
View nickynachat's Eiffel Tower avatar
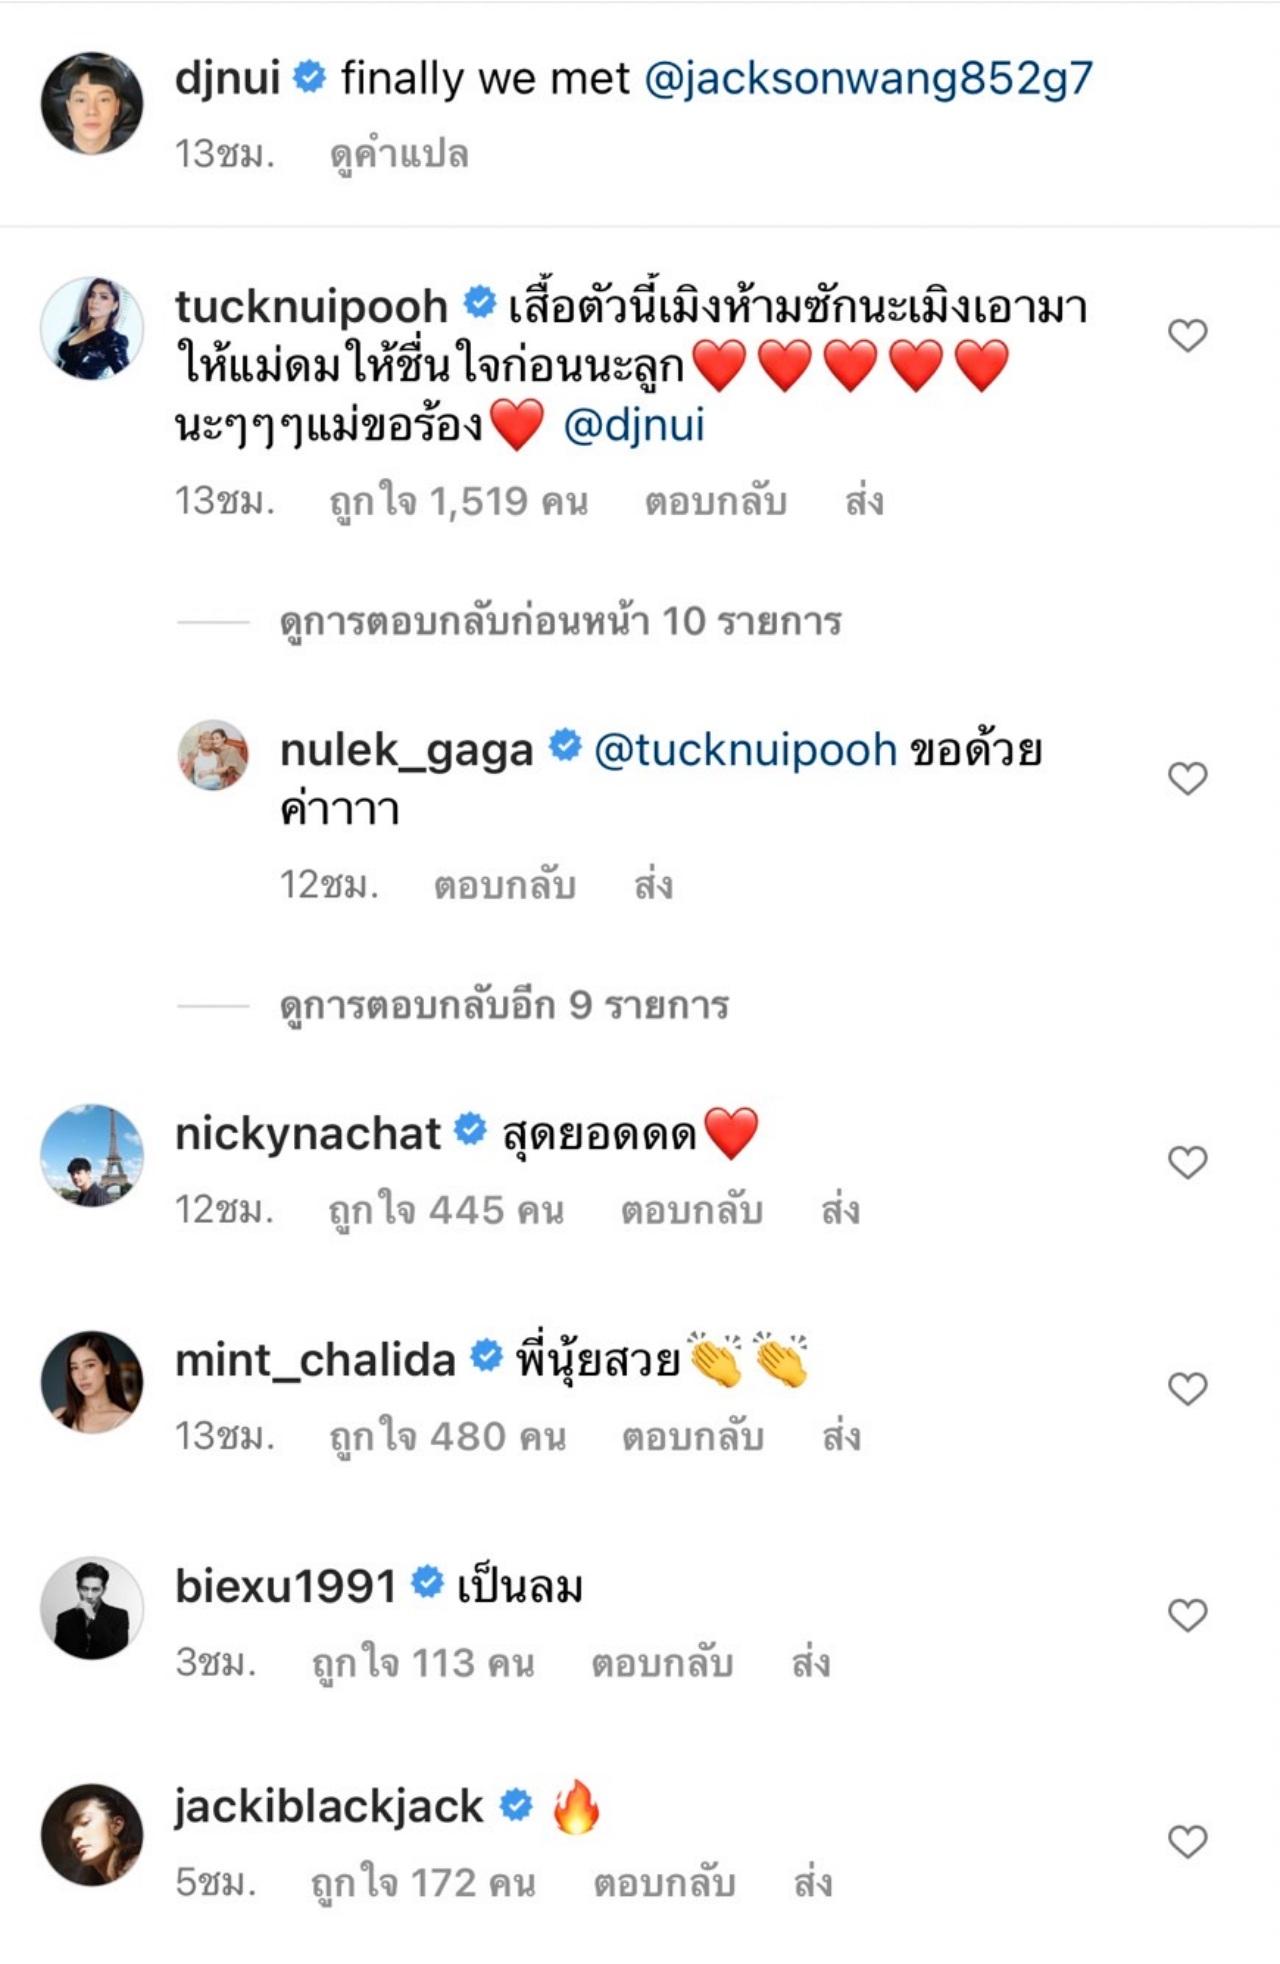point(92,1155)
